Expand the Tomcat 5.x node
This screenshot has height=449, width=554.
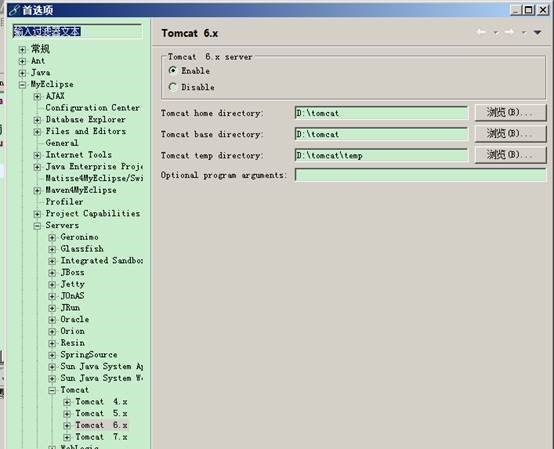click(x=67, y=414)
